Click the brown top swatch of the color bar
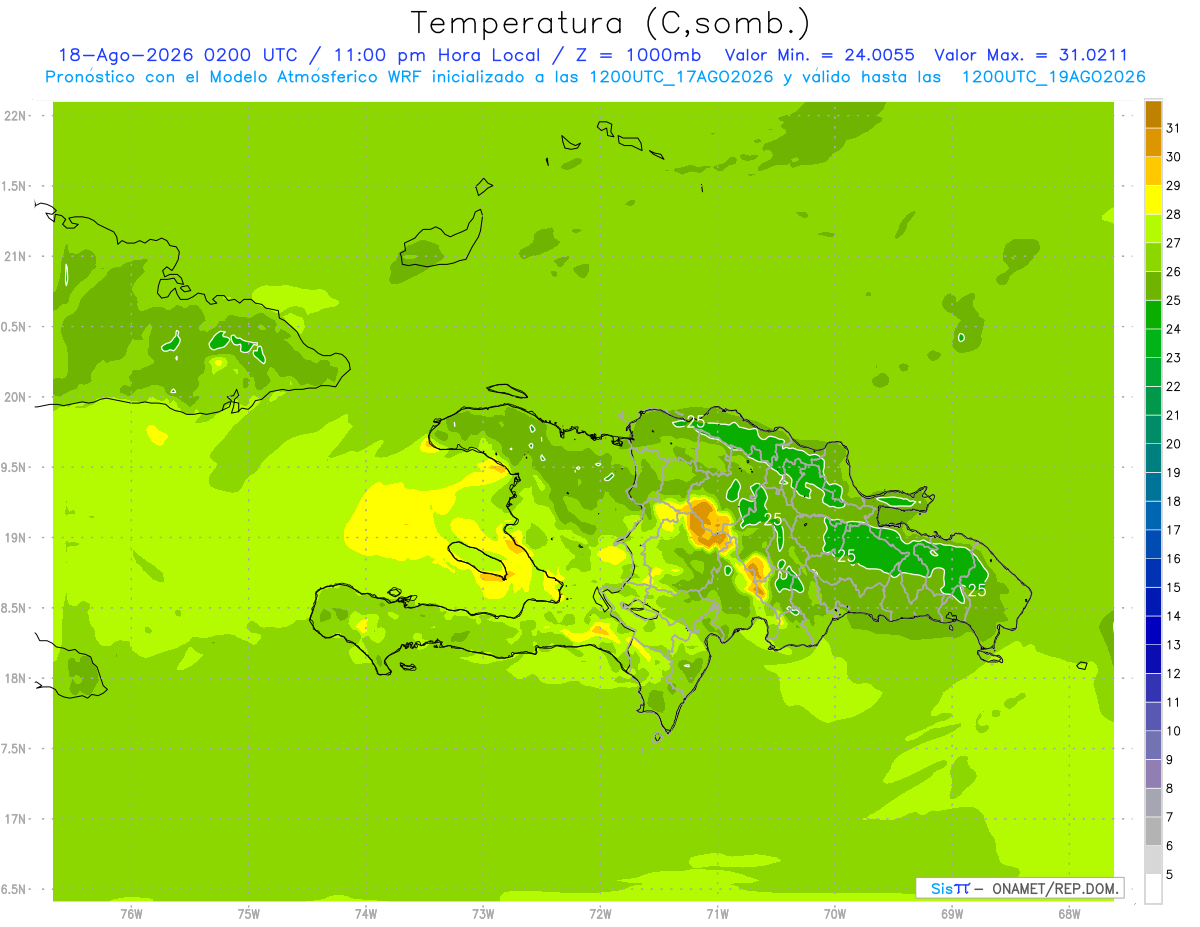The width and height of the screenshot is (1200, 927). (x=1153, y=114)
